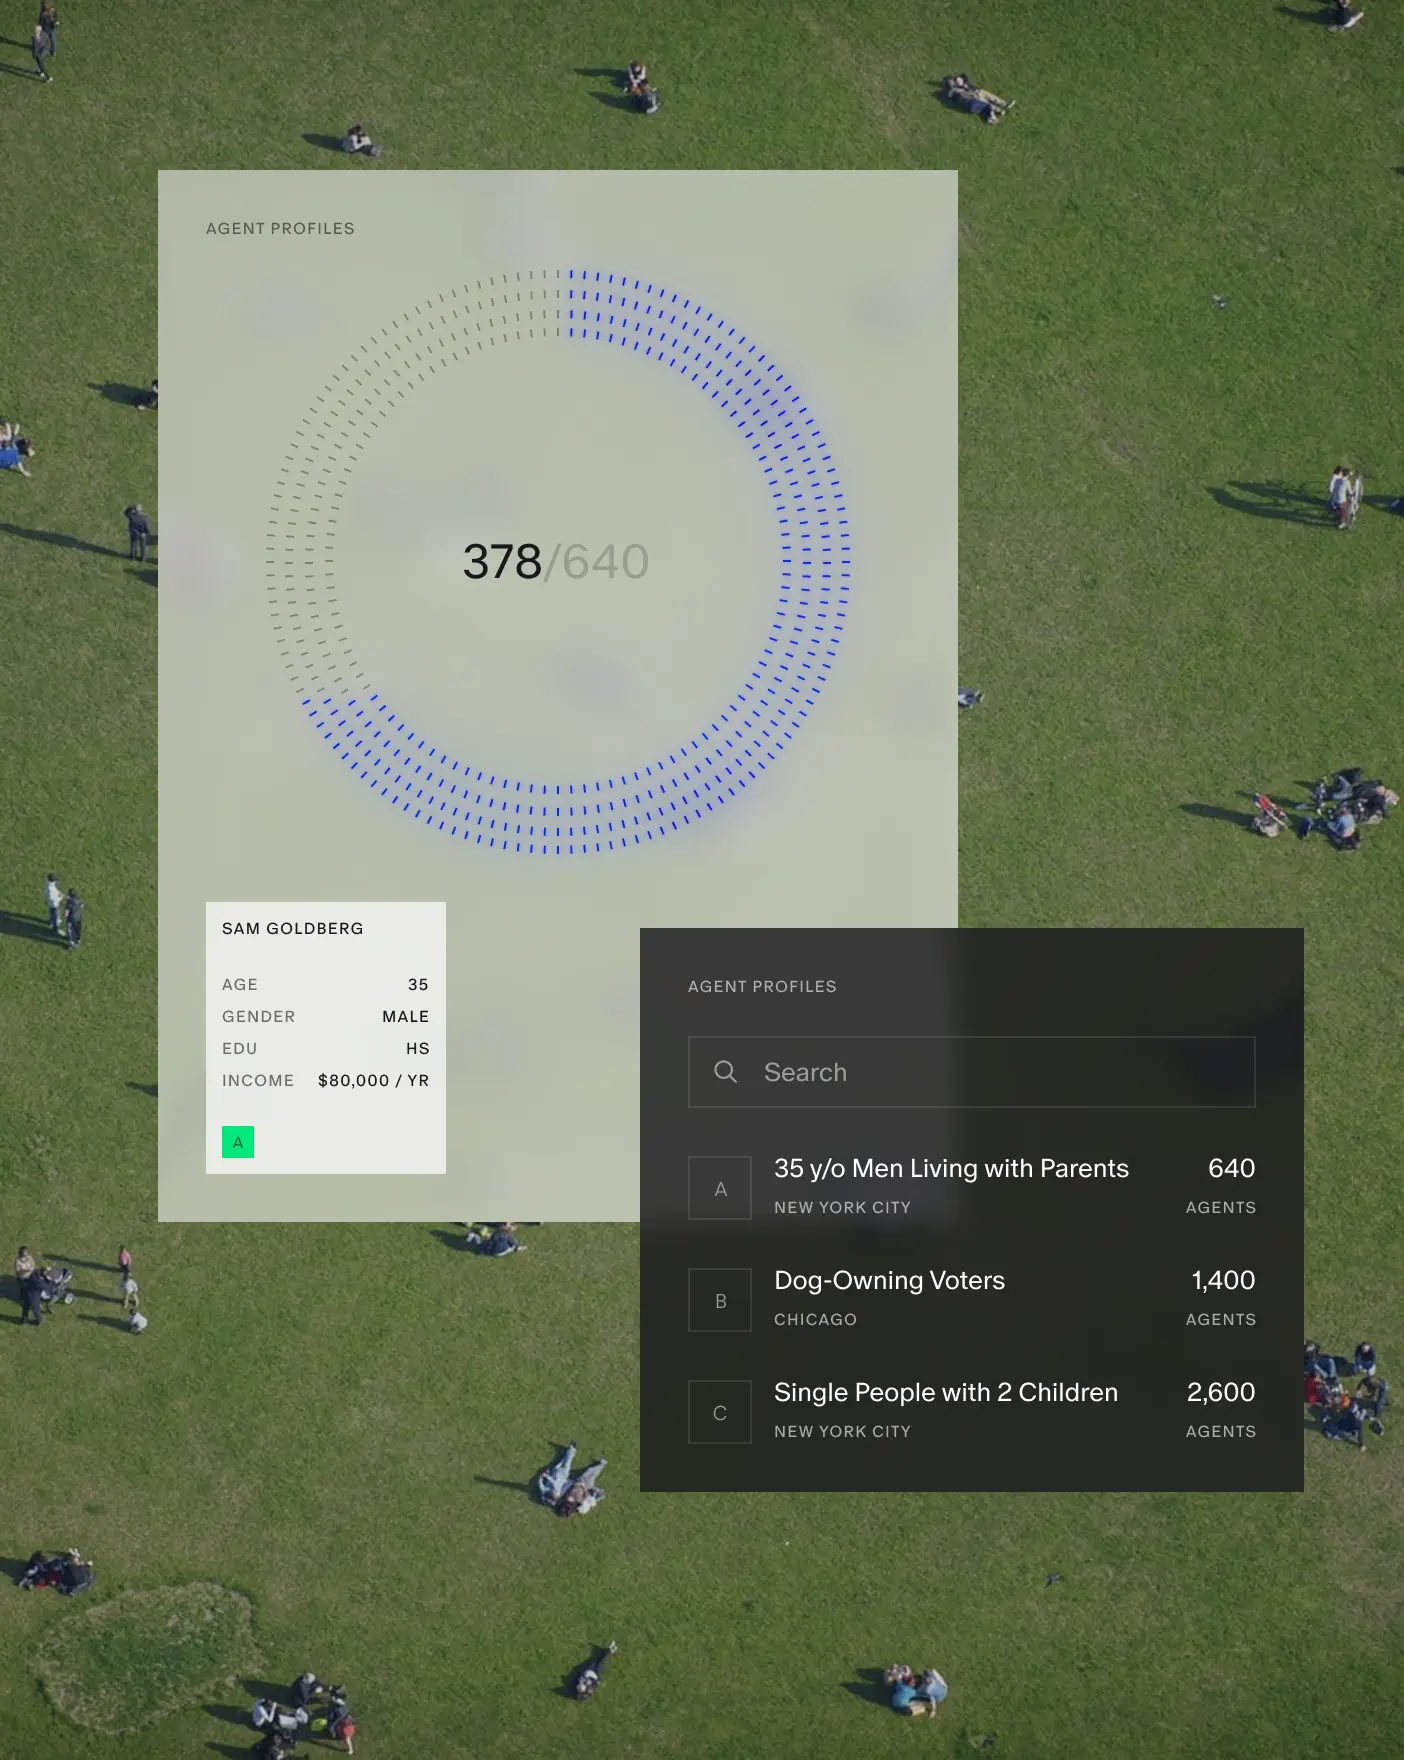Viewport: 1404px width, 1760px height.
Task: Click Agent Profiles heading in the dark panel
Action: coord(762,986)
